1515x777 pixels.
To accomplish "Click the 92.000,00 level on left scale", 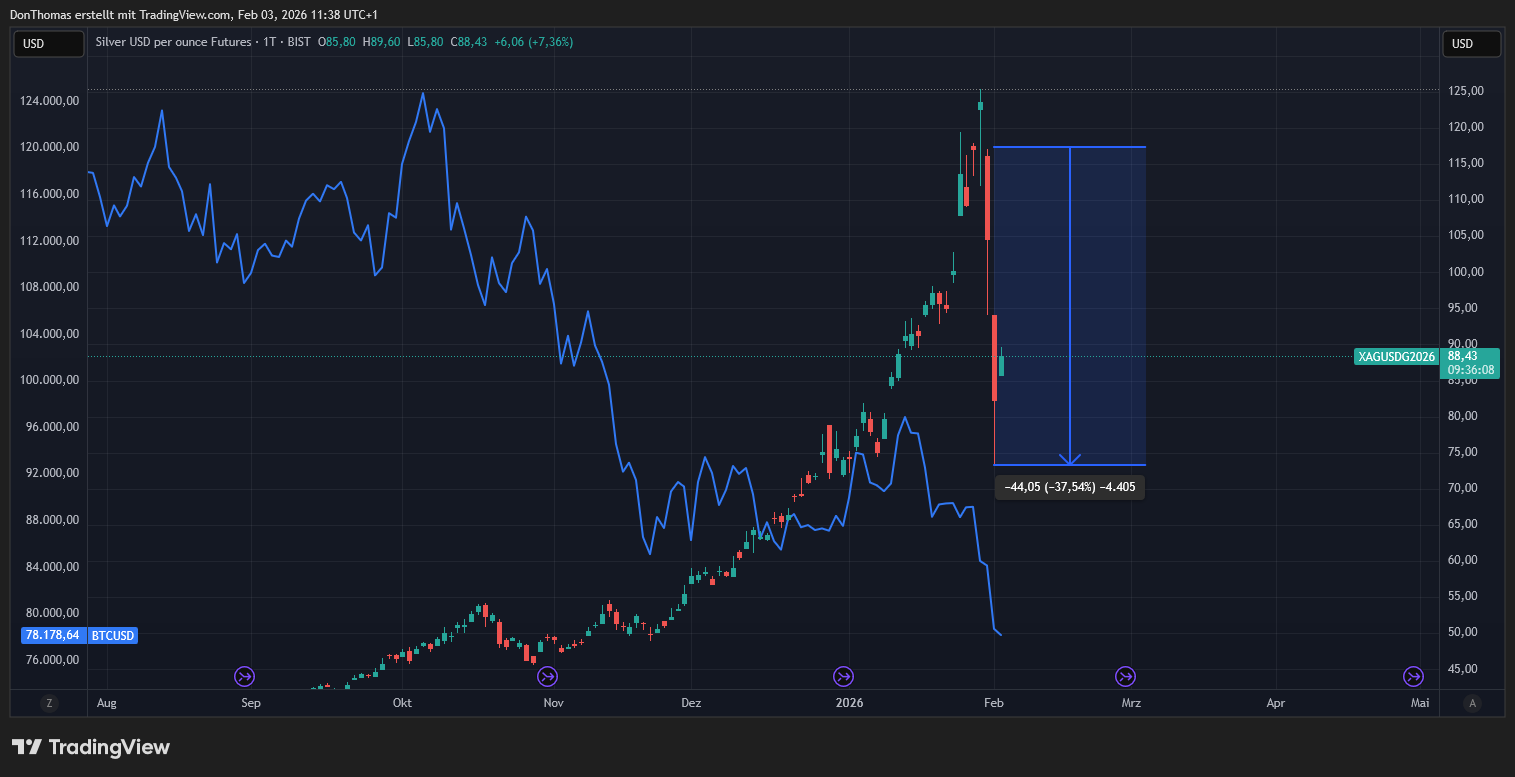I will click(52, 473).
